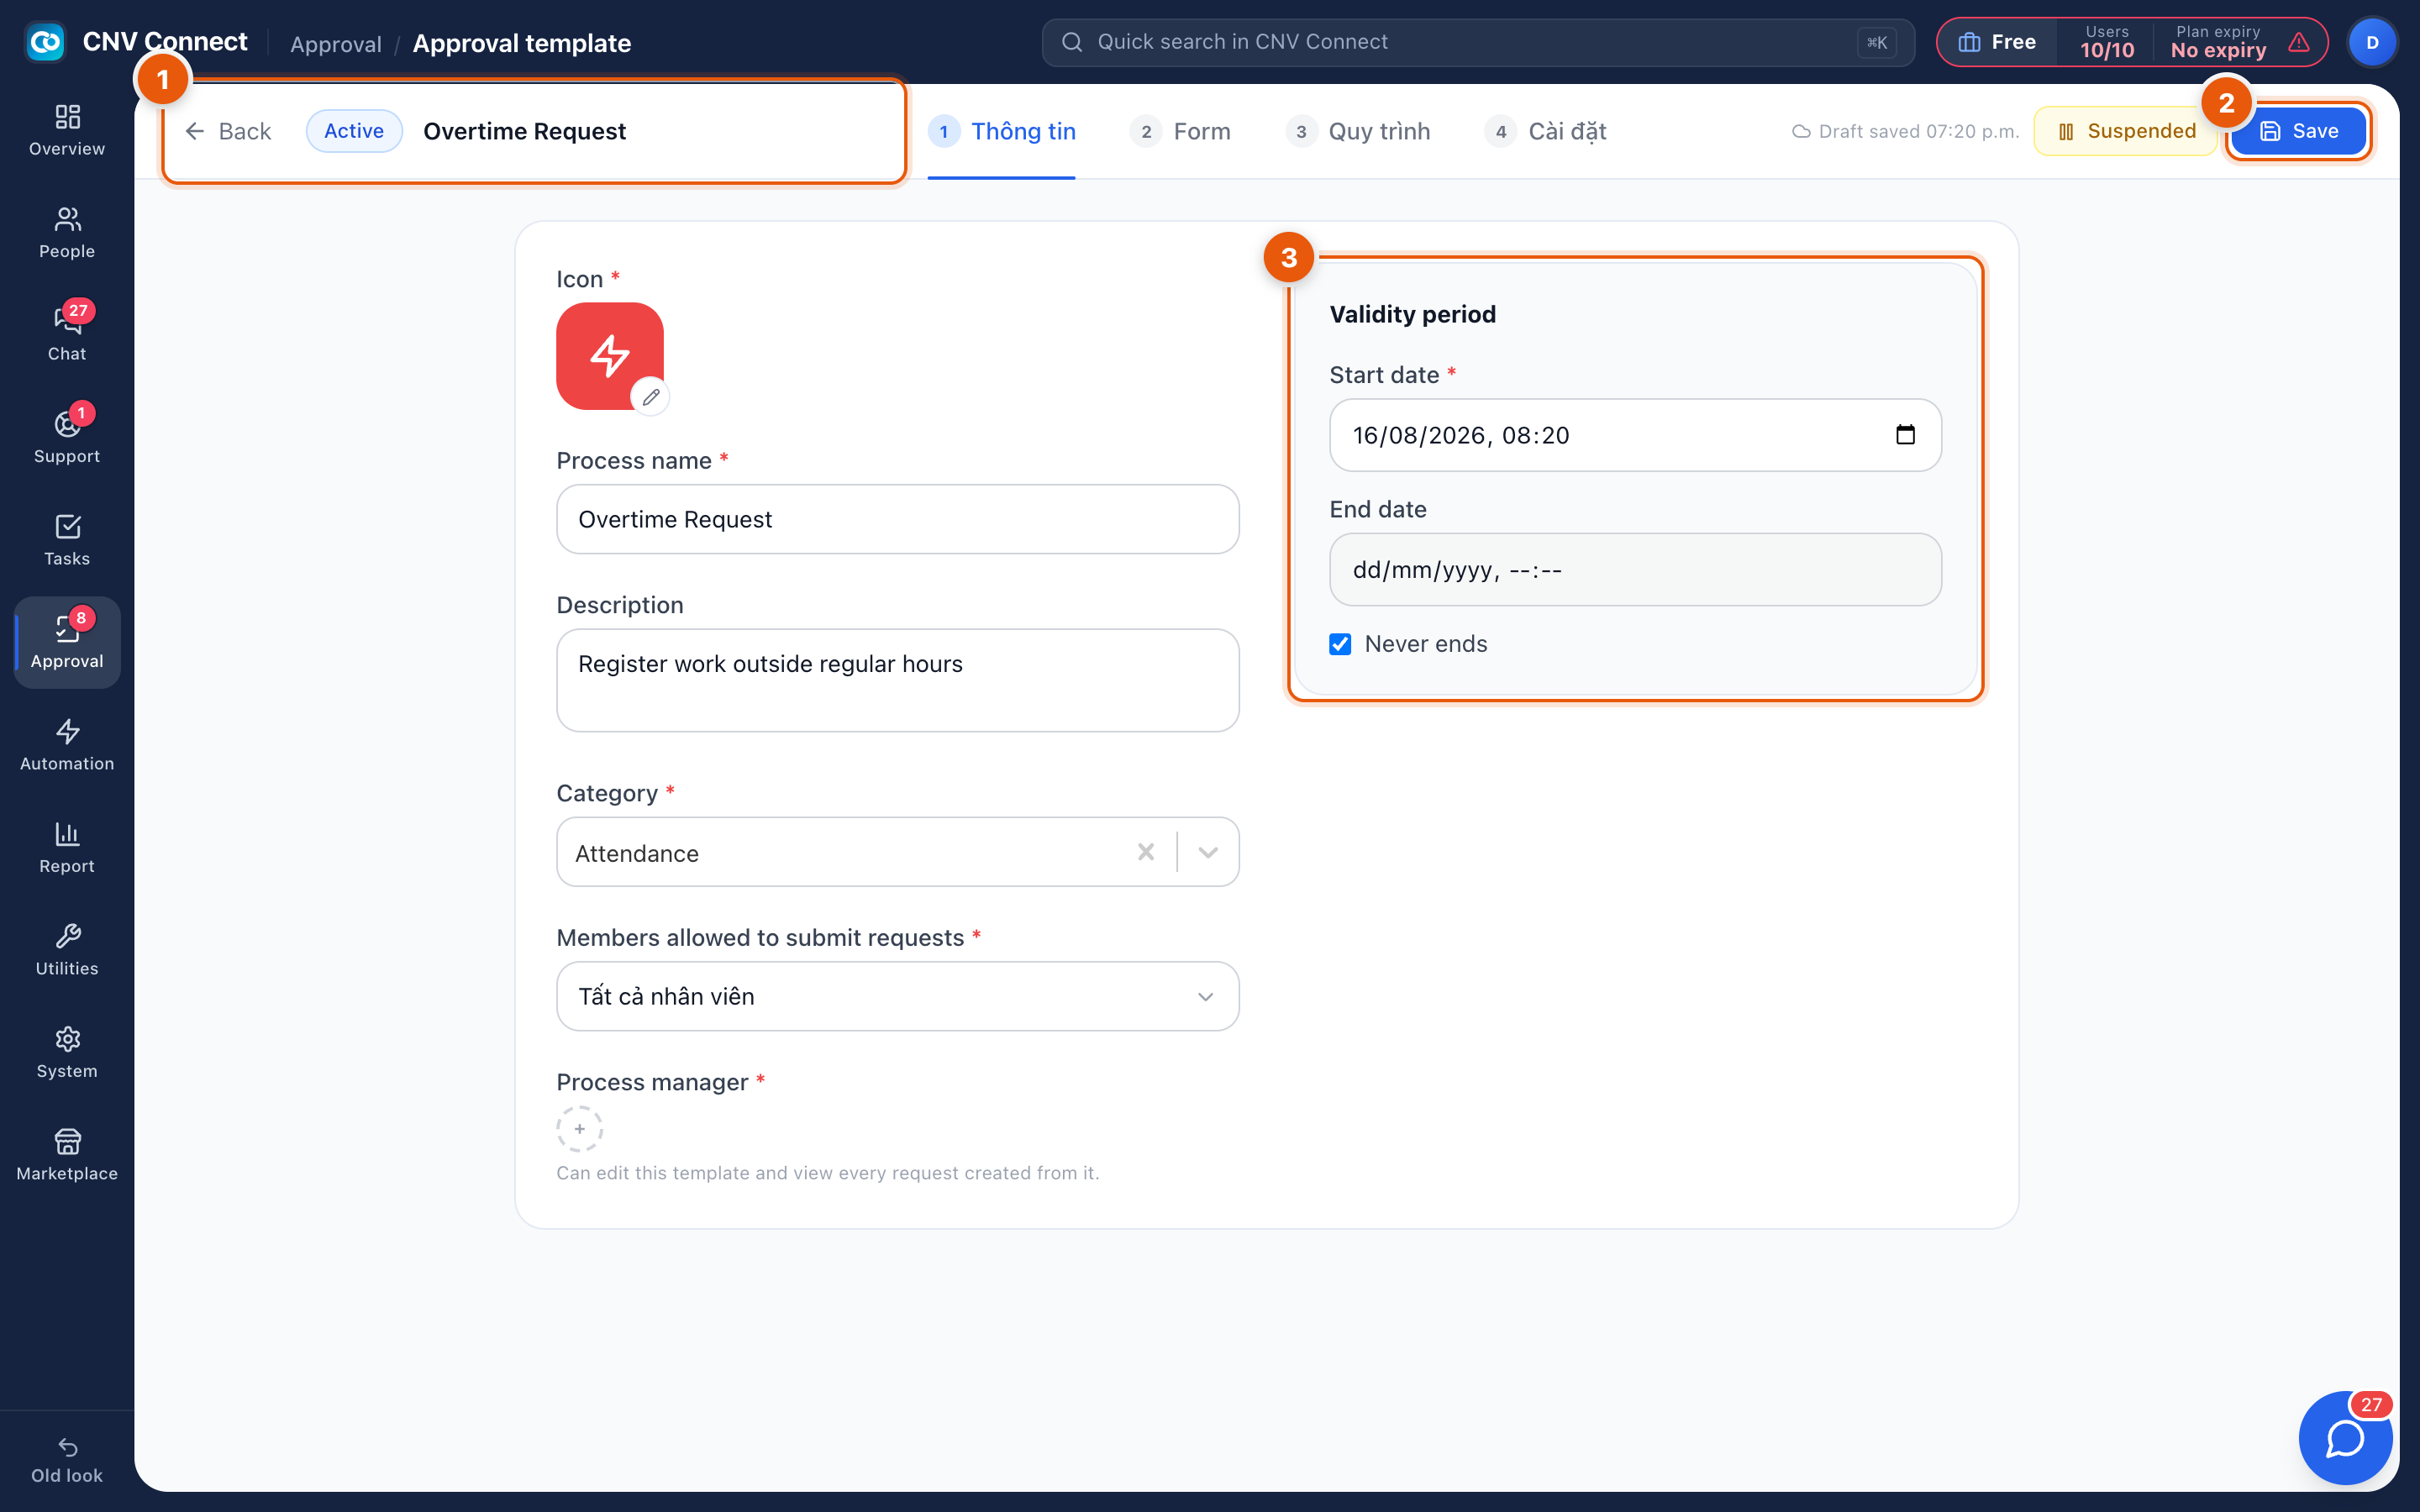The image size is (2420, 1512).
Task: Click the Overtime Request header title
Action: click(x=524, y=131)
